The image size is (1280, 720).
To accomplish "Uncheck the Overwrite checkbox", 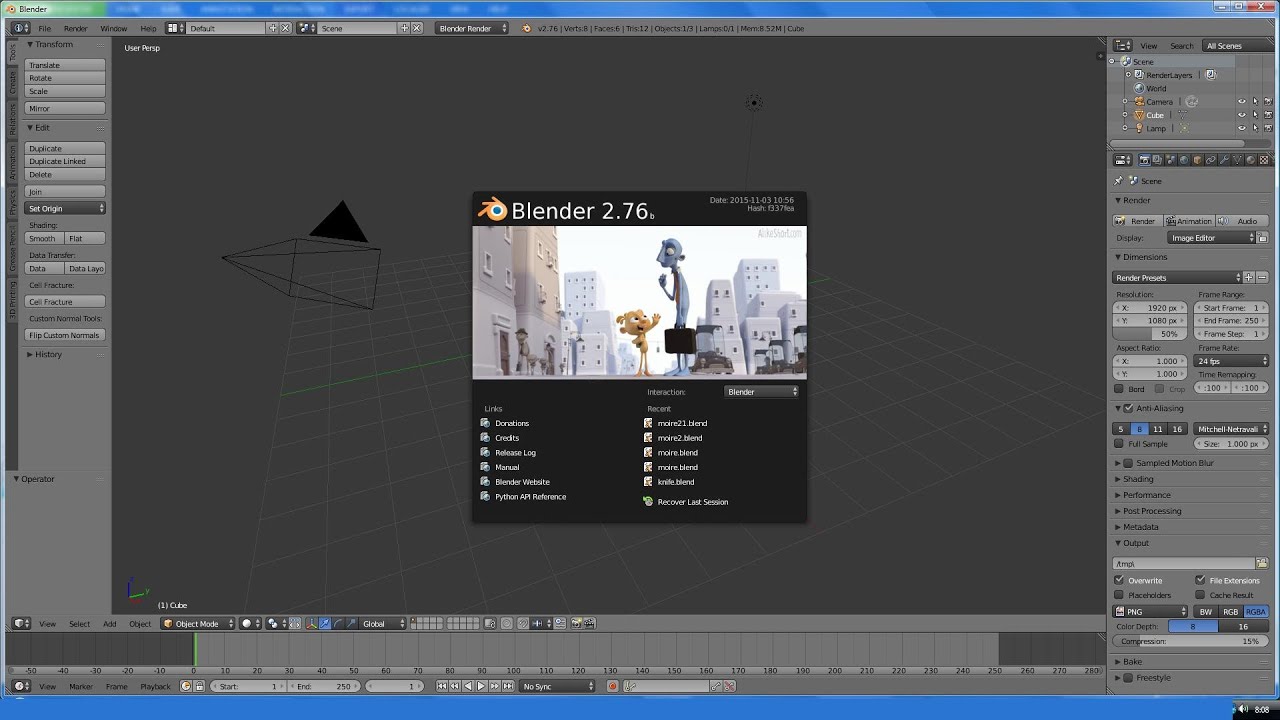I will point(1119,580).
